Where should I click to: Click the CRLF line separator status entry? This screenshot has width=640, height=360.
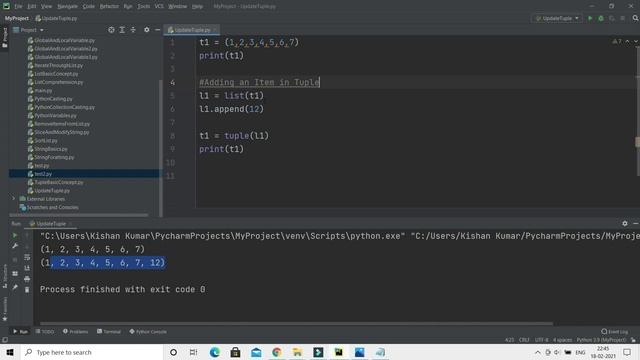(x=524, y=340)
